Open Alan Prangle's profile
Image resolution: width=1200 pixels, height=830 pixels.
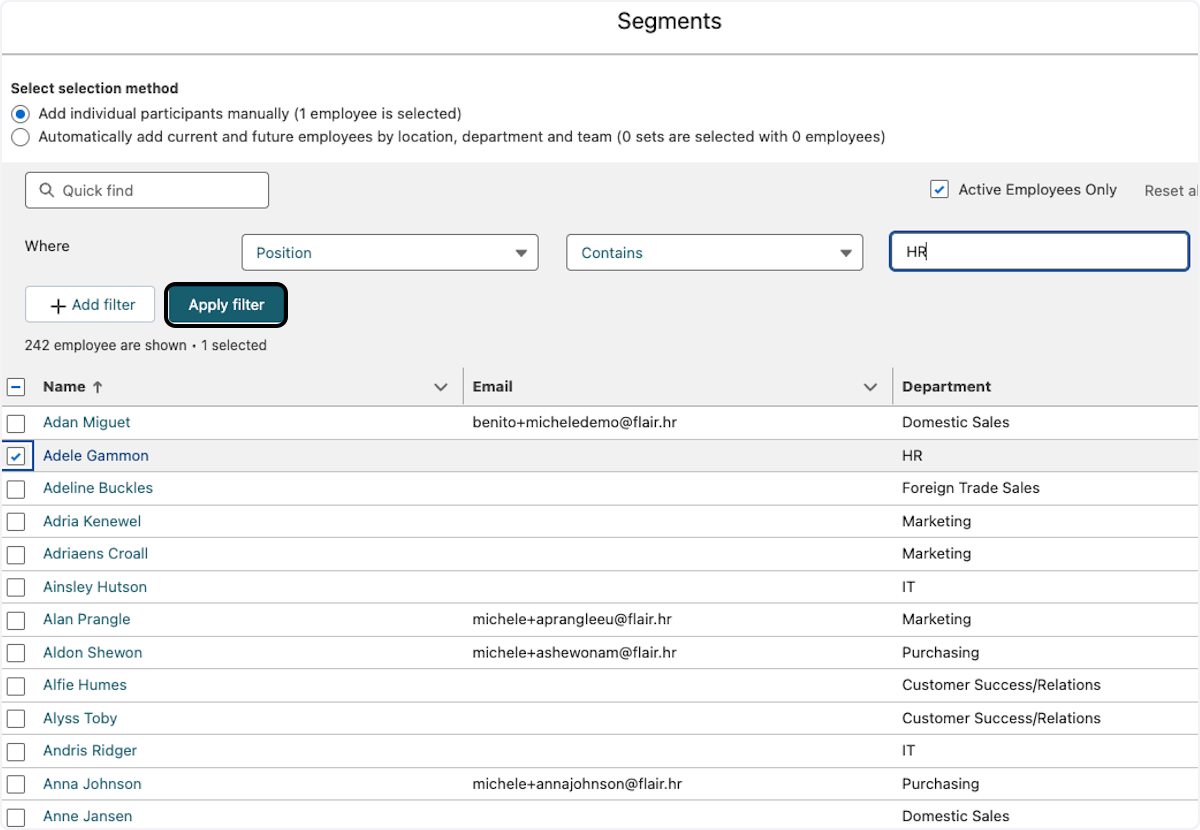click(x=86, y=619)
